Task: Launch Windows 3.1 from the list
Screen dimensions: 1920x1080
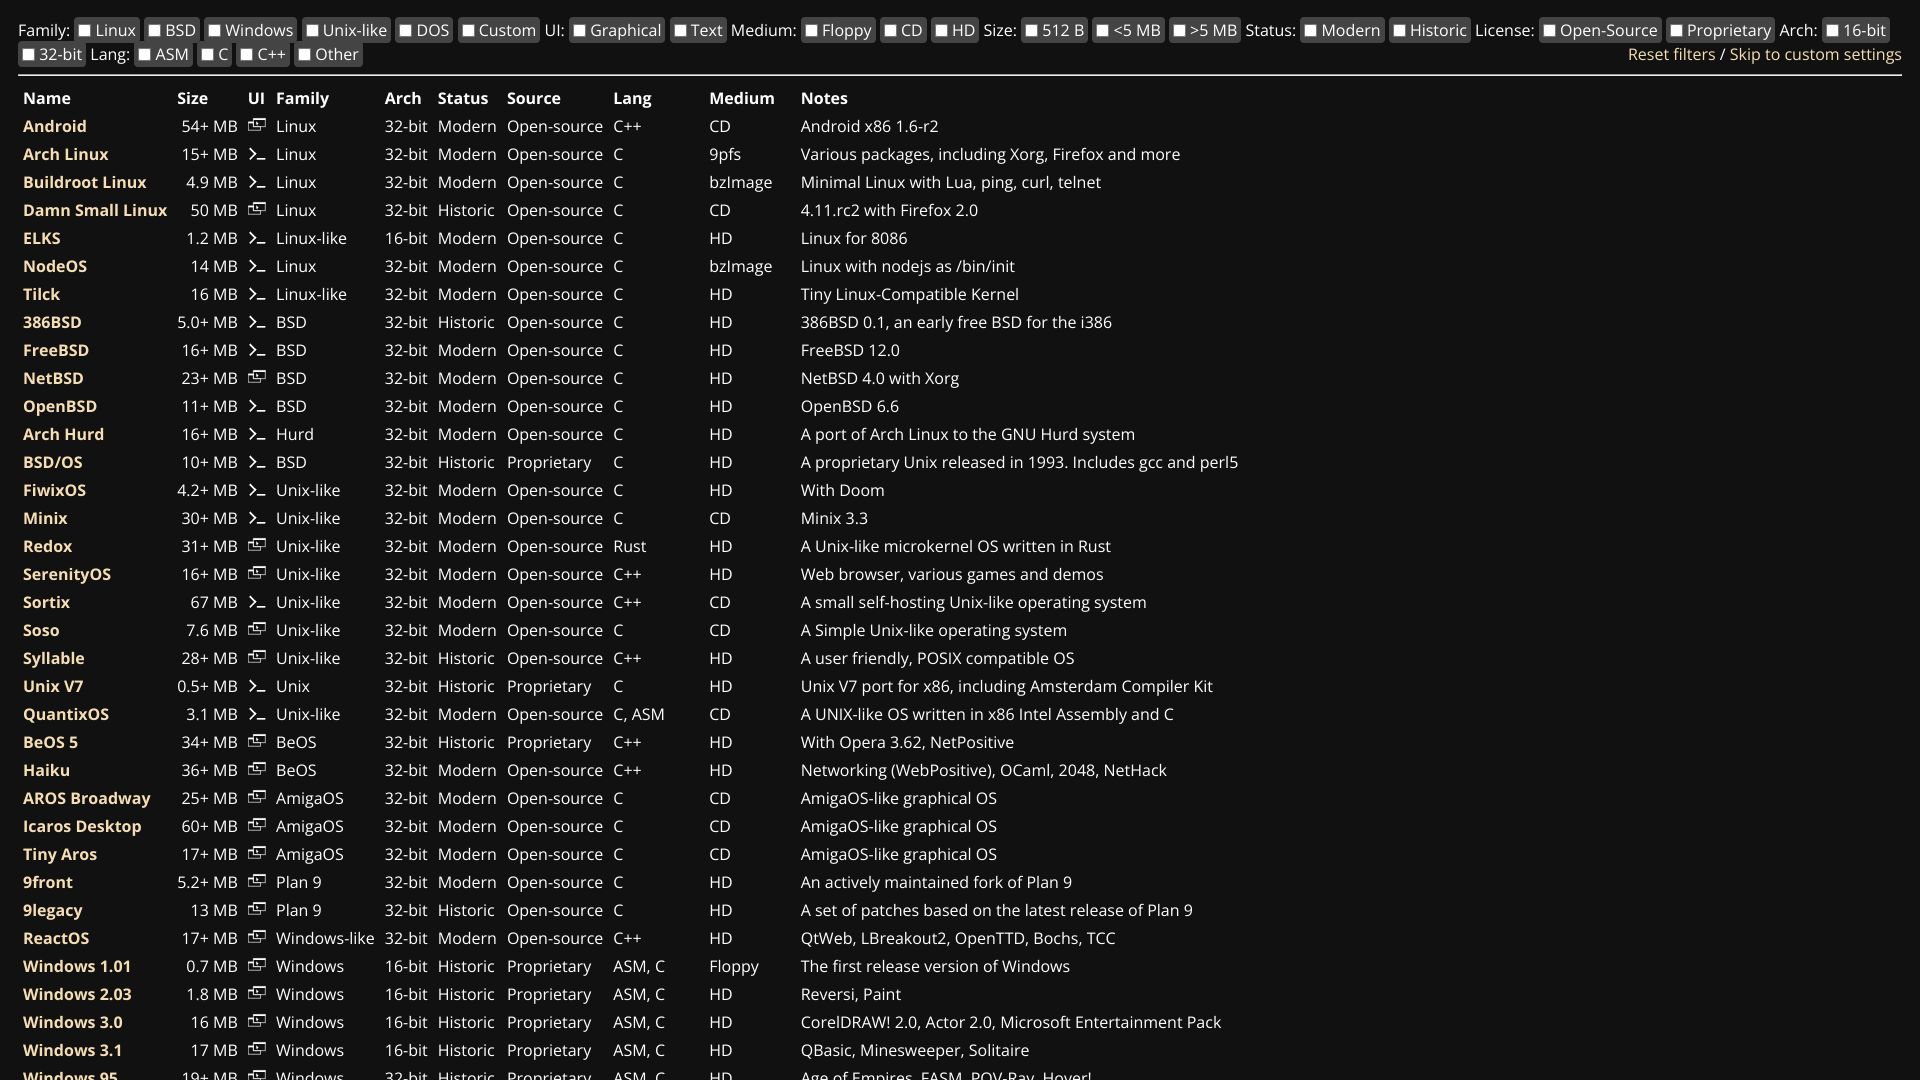Action: click(x=72, y=1050)
